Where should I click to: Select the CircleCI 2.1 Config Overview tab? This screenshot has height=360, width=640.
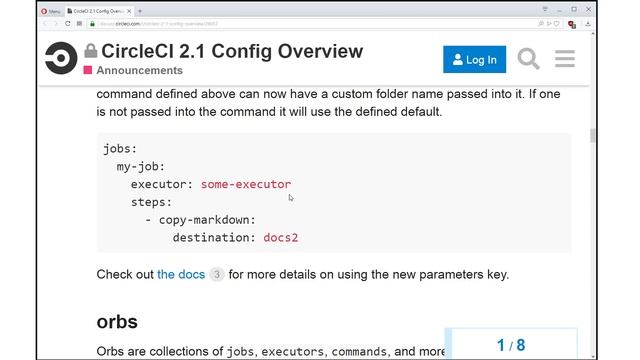coord(98,11)
